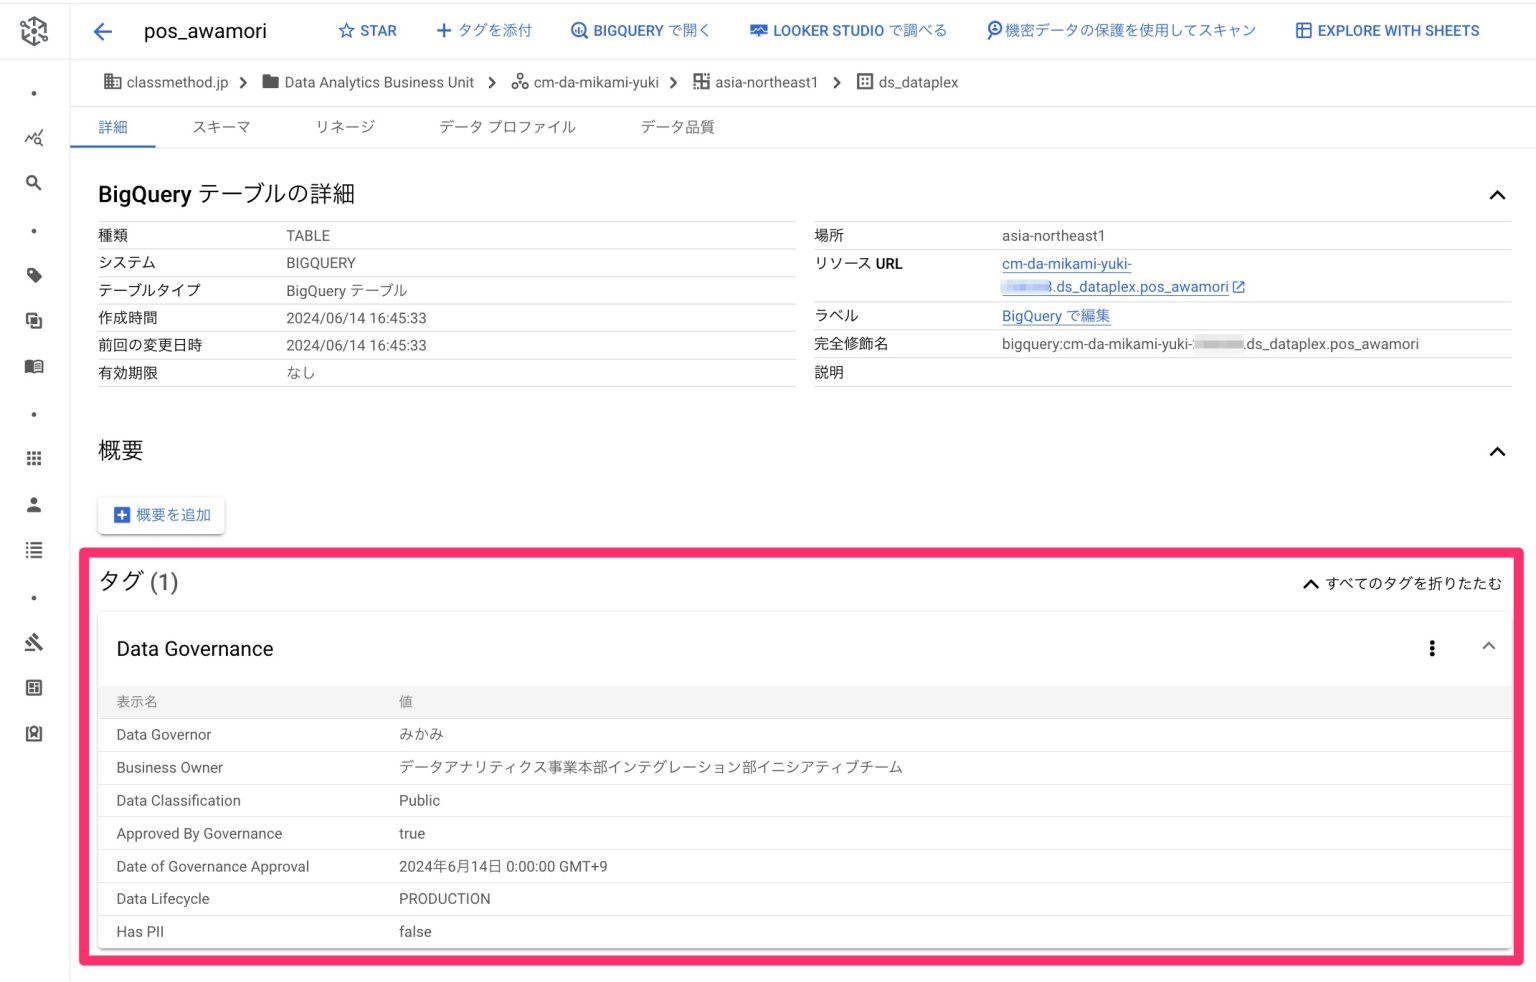Click the tag icon in the left sidebar
The image size is (1536, 982).
pyautogui.click(x=33, y=275)
